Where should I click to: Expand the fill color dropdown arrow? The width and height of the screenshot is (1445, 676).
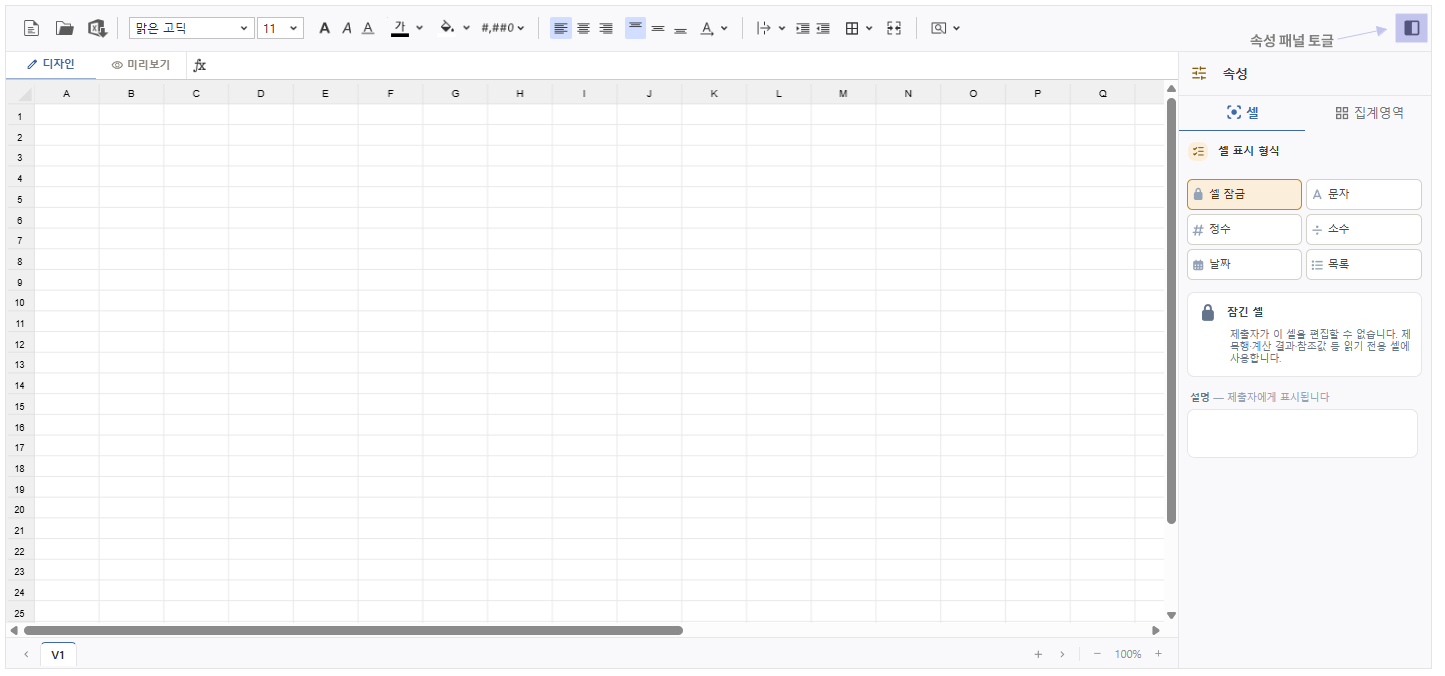466,28
